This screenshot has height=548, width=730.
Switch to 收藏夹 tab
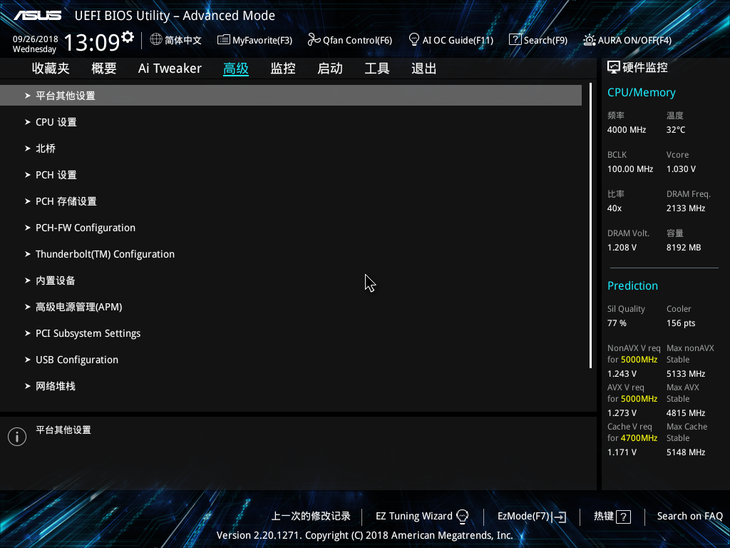point(50,68)
